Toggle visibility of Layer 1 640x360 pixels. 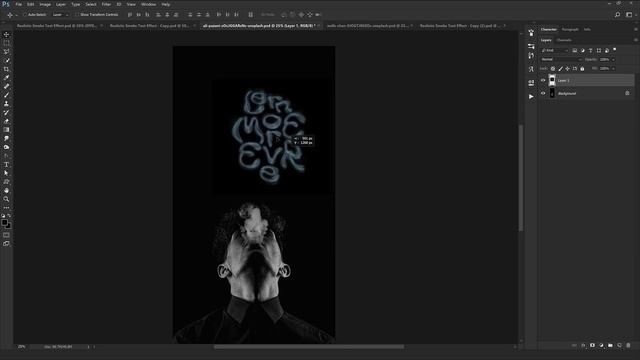[x=543, y=80]
